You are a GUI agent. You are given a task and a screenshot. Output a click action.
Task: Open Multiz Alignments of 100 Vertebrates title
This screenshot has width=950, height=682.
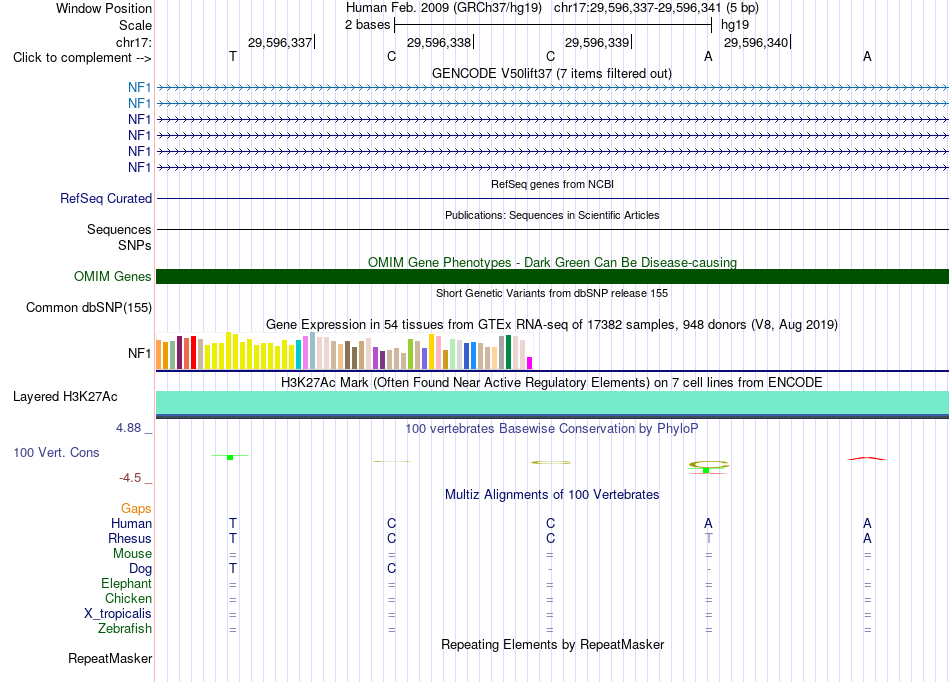click(x=552, y=495)
